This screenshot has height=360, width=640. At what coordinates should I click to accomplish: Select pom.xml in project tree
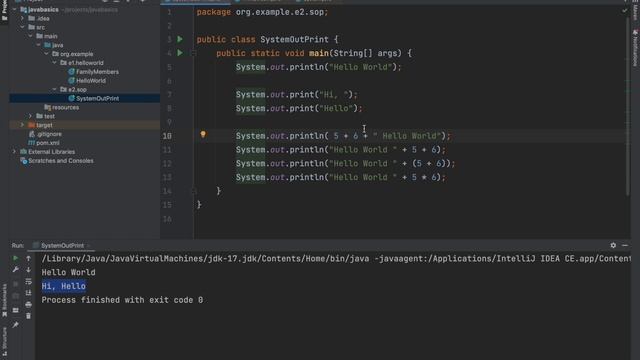pyautogui.click(x=48, y=143)
